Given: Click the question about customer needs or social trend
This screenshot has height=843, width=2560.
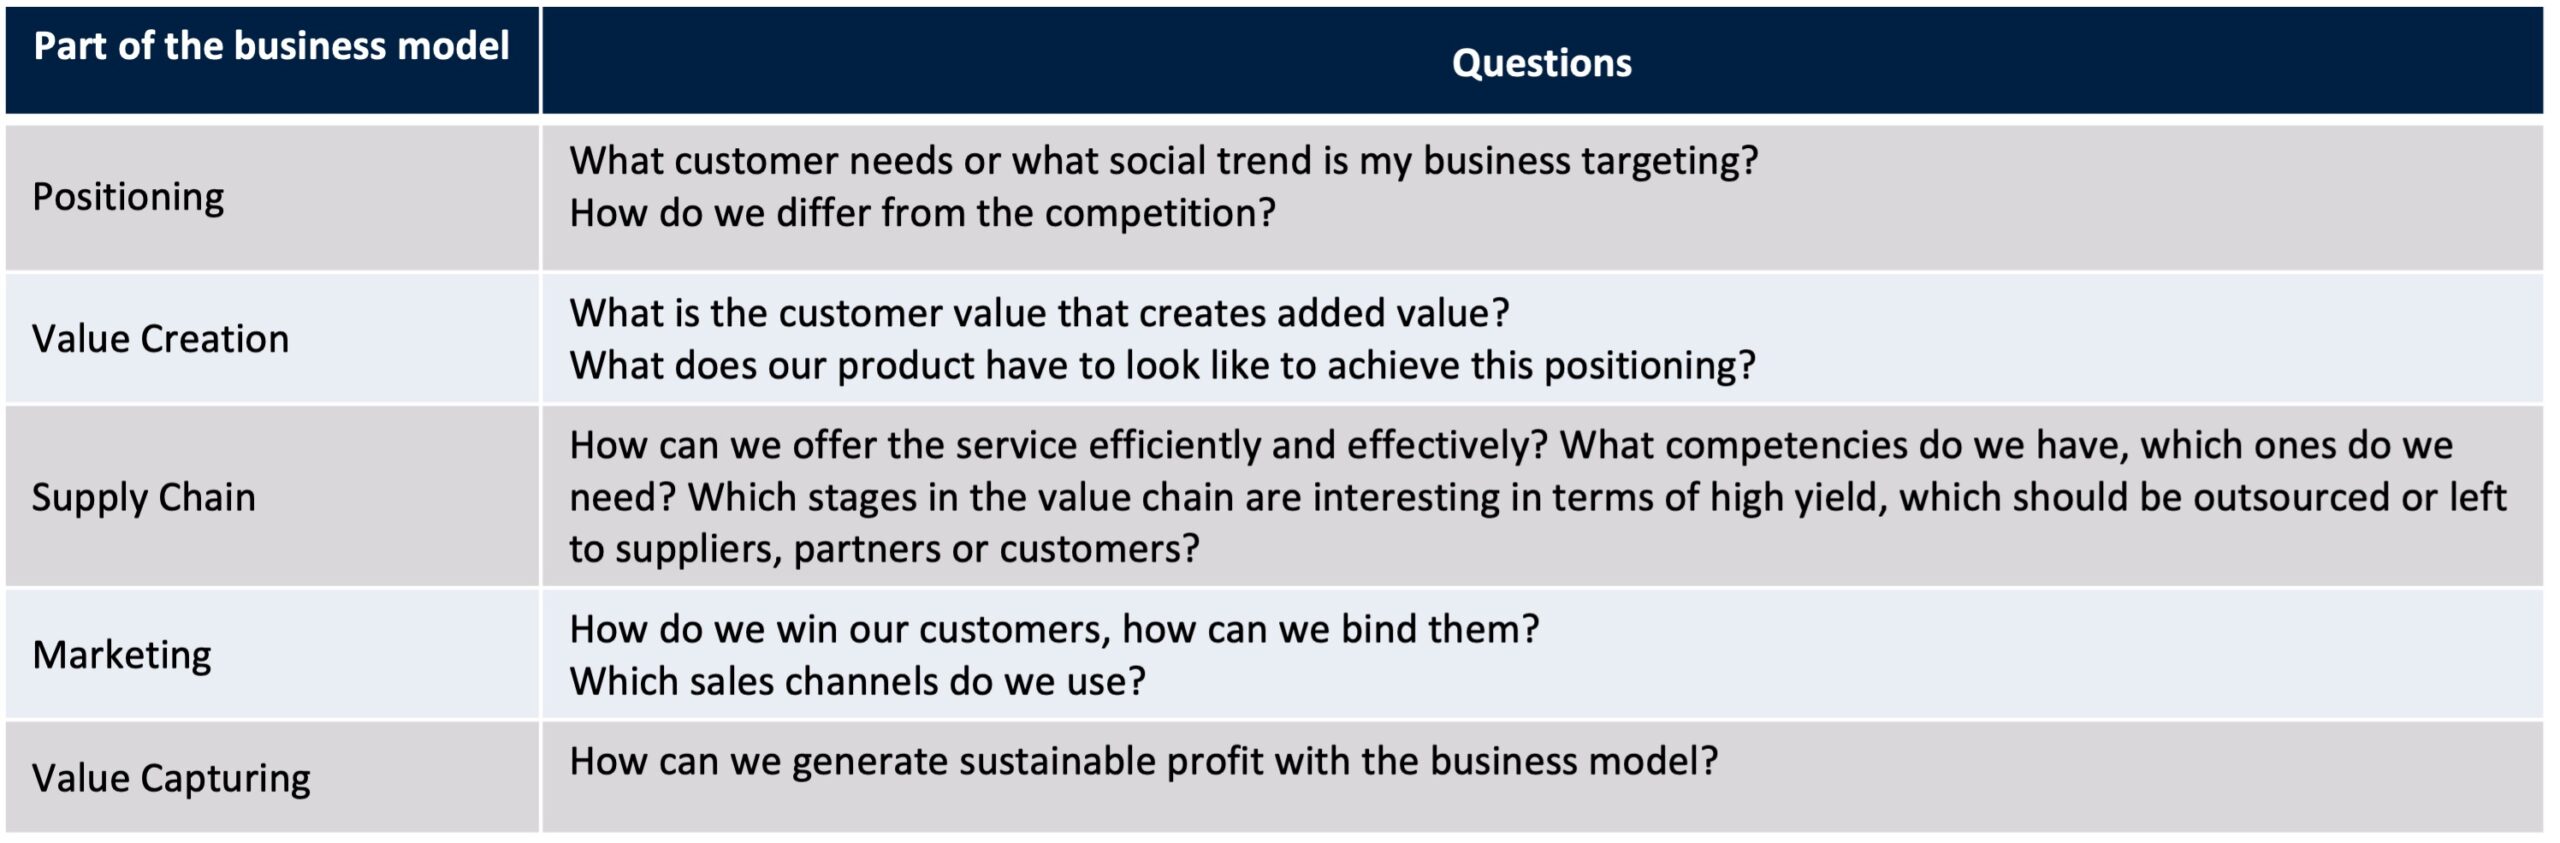Looking at the screenshot, I should pyautogui.click(x=1164, y=161).
